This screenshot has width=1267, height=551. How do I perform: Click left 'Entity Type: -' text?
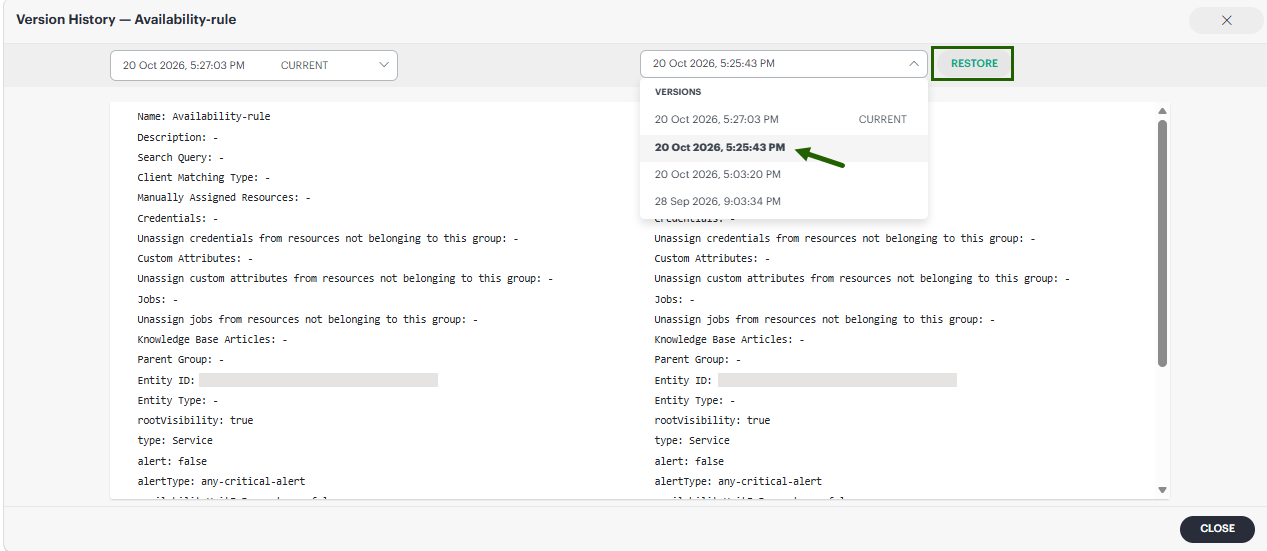pyautogui.click(x=178, y=400)
